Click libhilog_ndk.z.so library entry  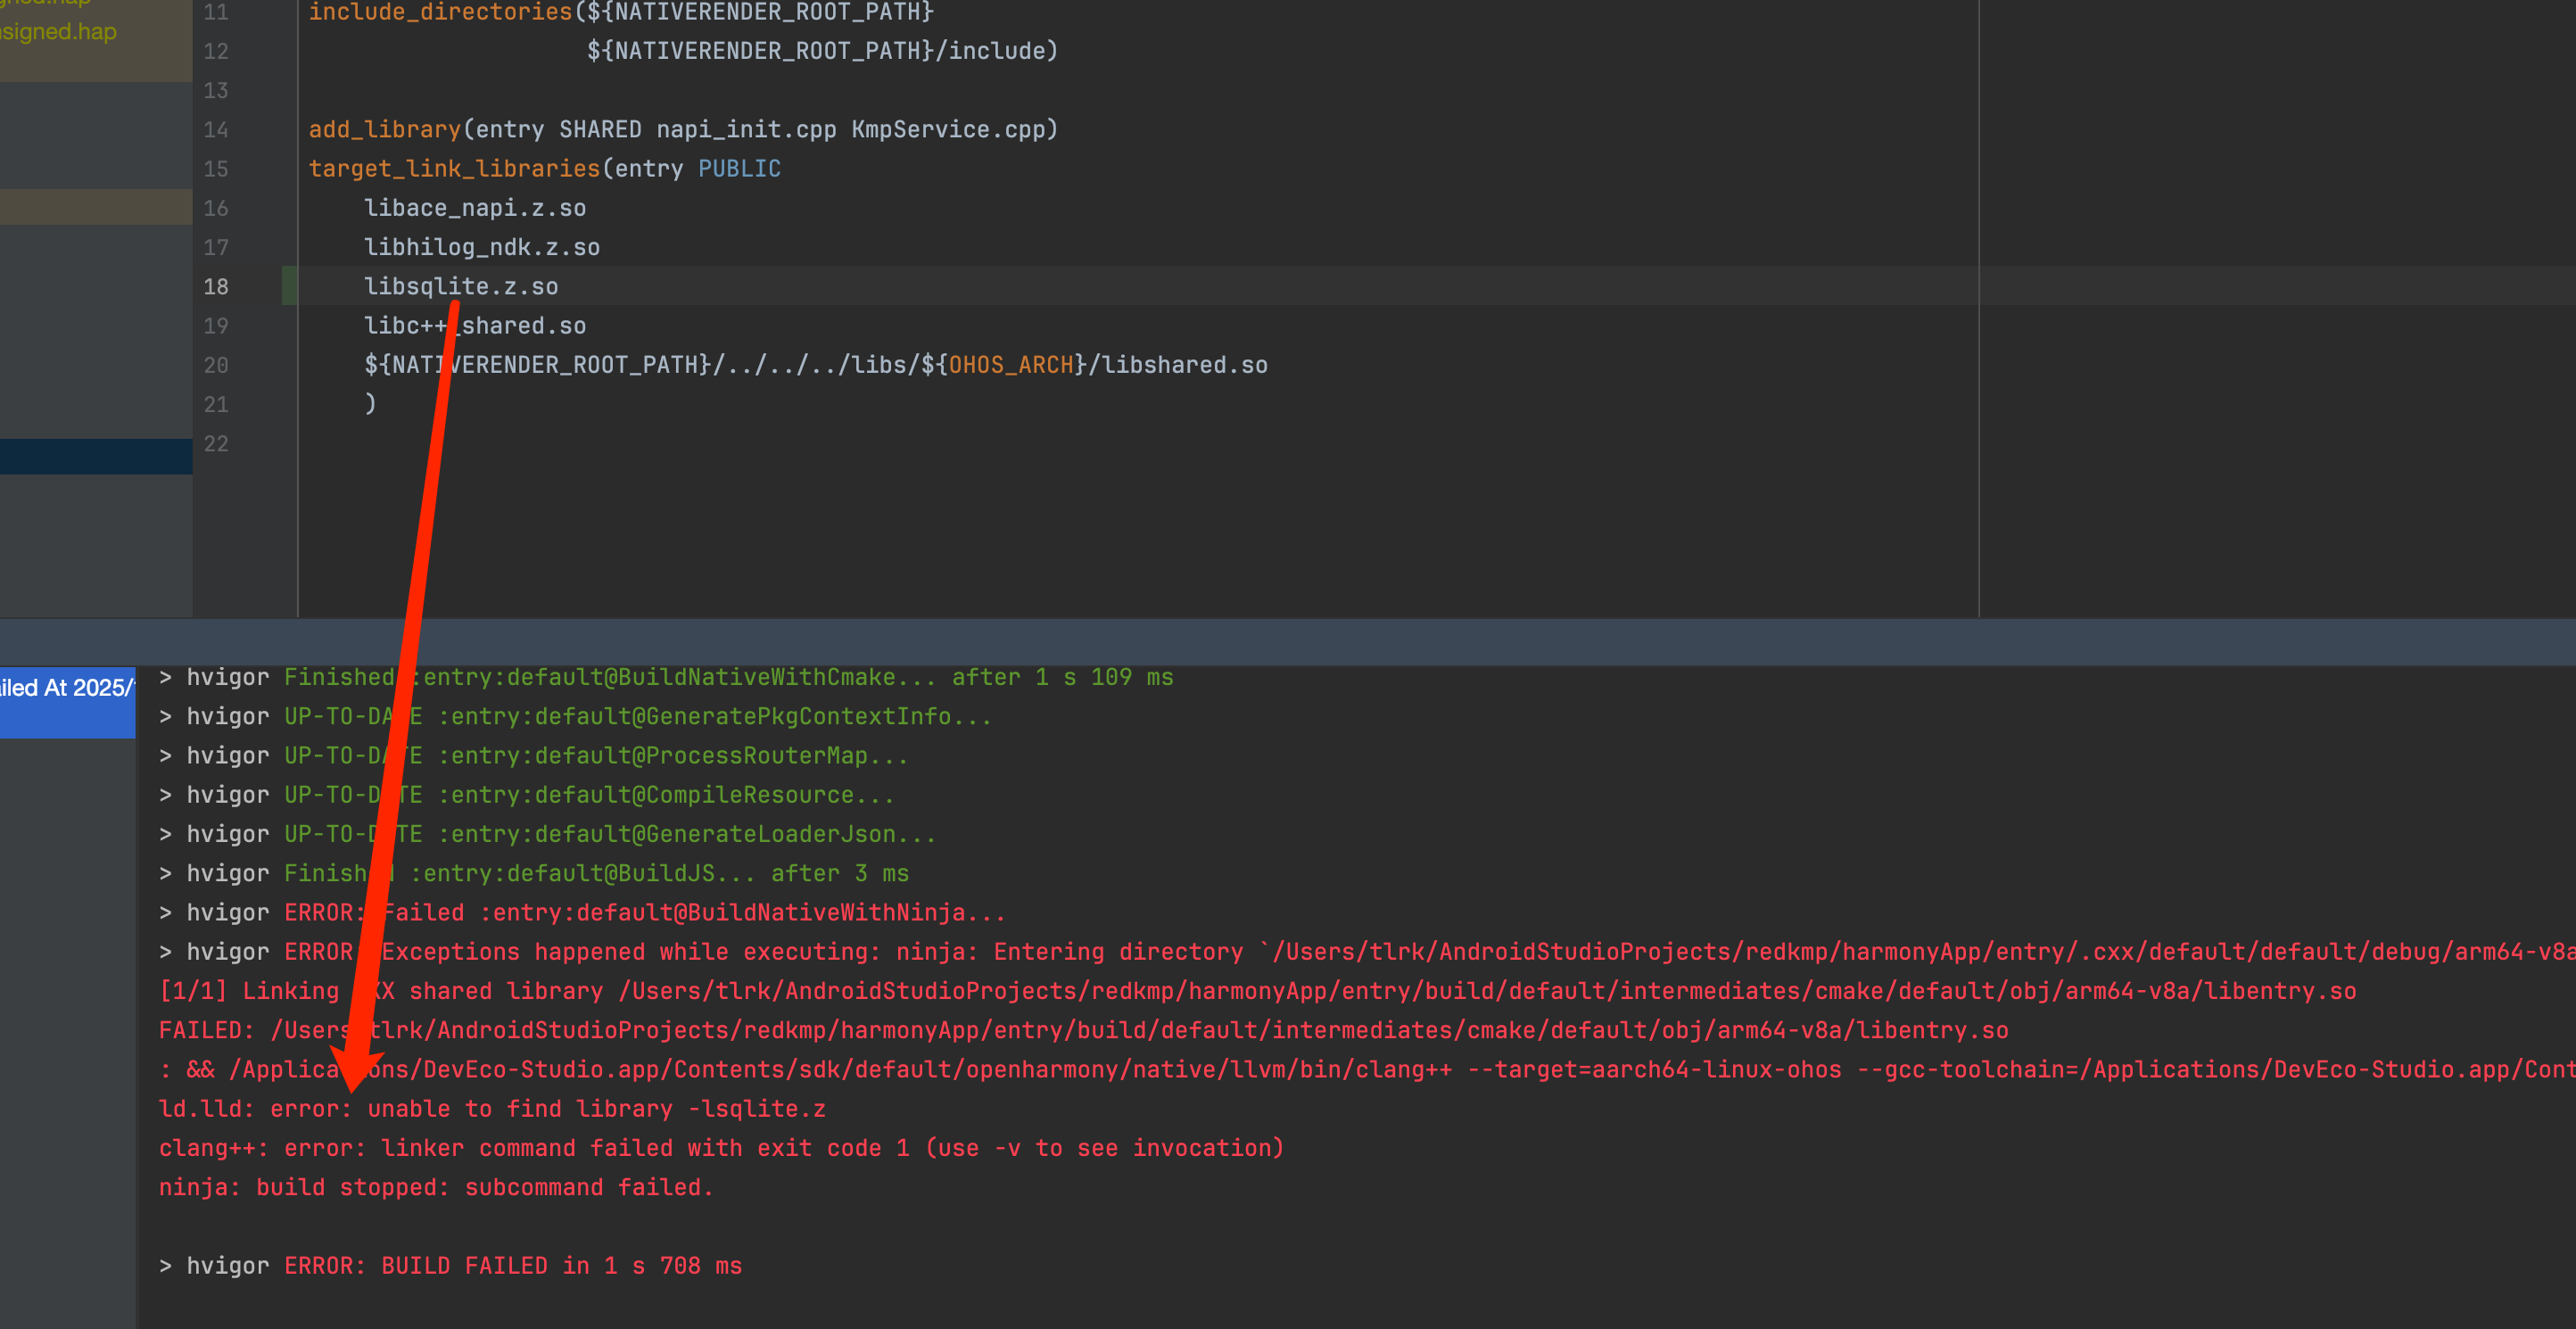[x=482, y=247]
